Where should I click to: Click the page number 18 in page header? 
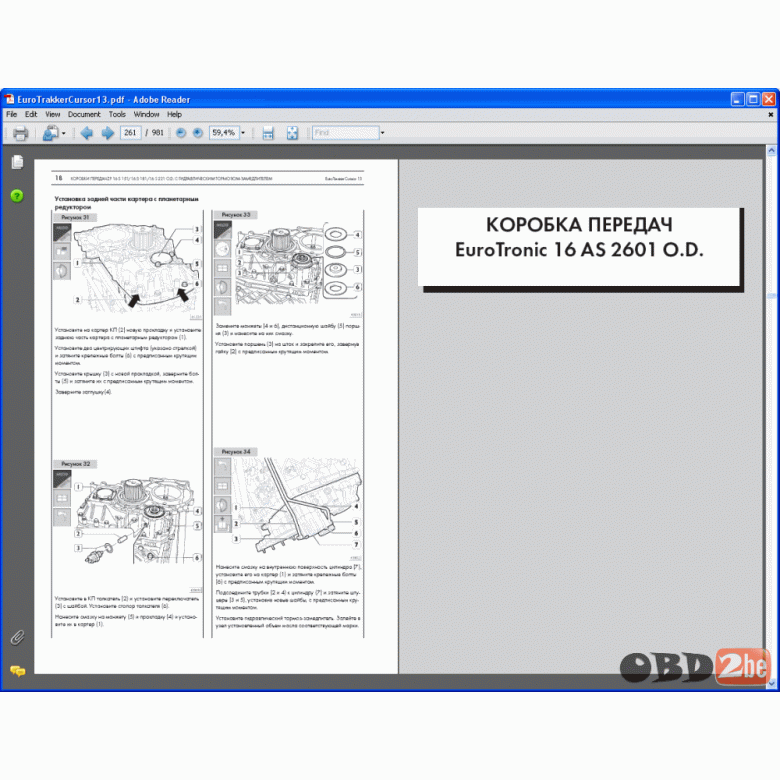coord(59,178)
